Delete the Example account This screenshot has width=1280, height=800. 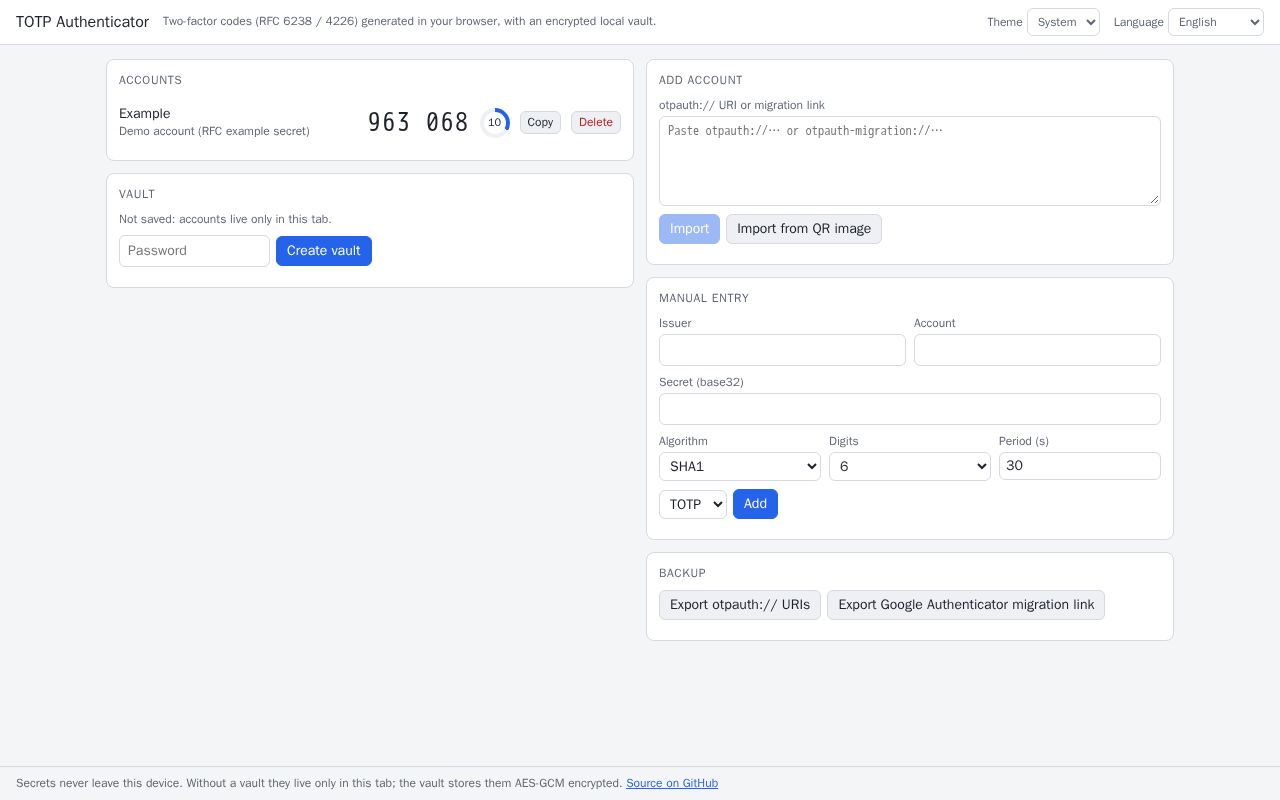click(596, 122)
